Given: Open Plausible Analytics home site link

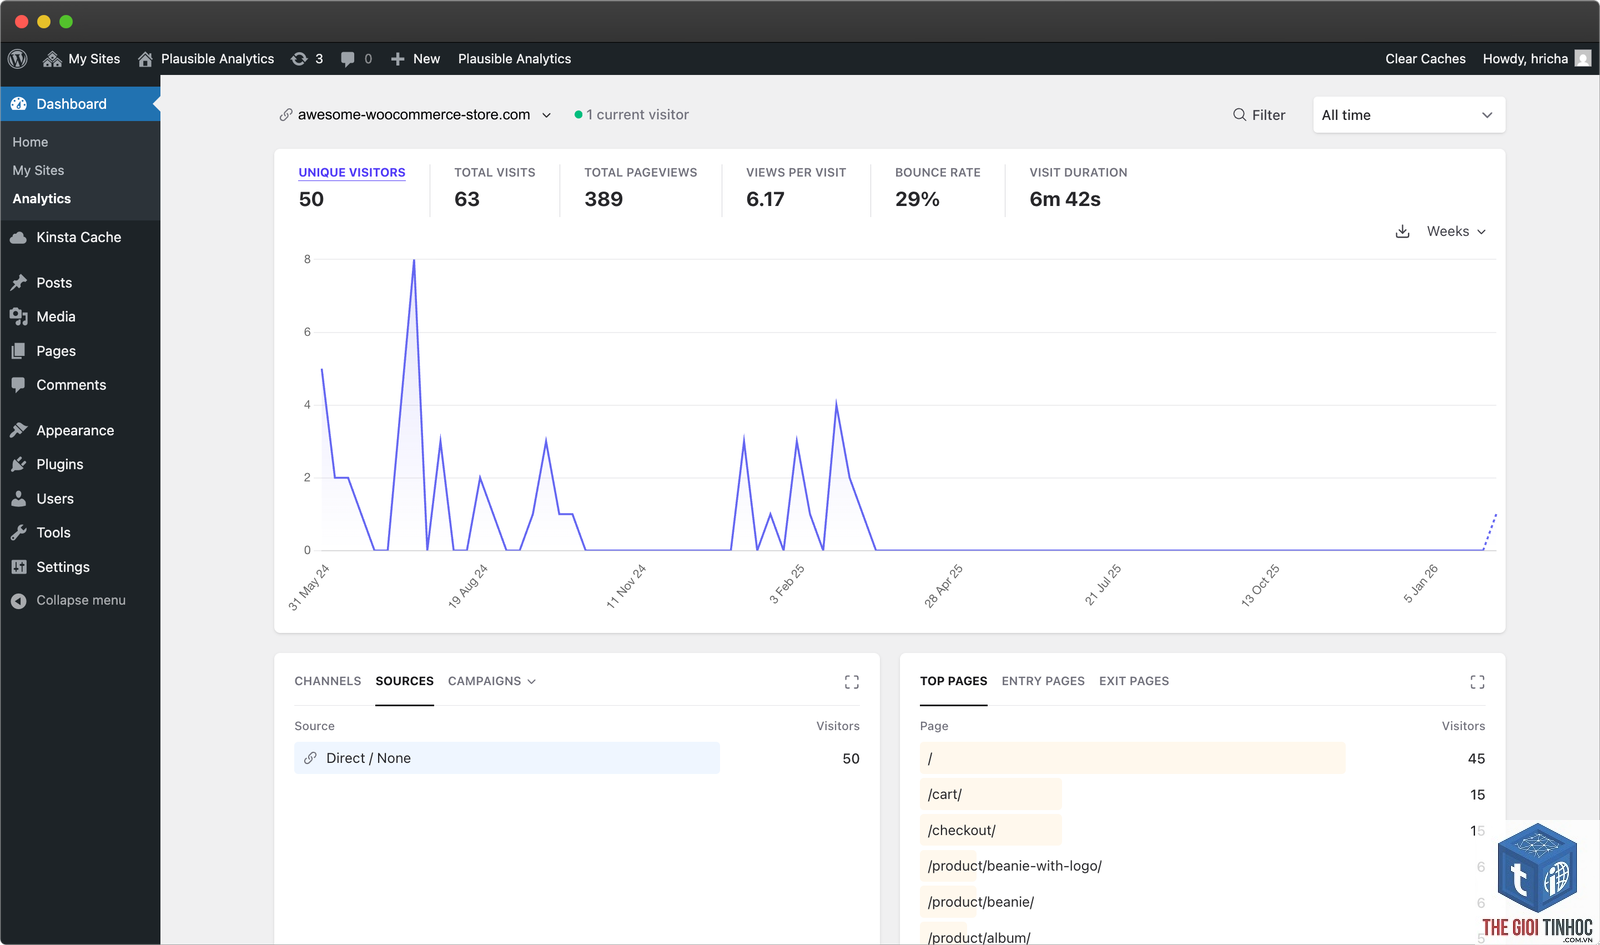Looking at the screenshot, I should tap(205, 59).
